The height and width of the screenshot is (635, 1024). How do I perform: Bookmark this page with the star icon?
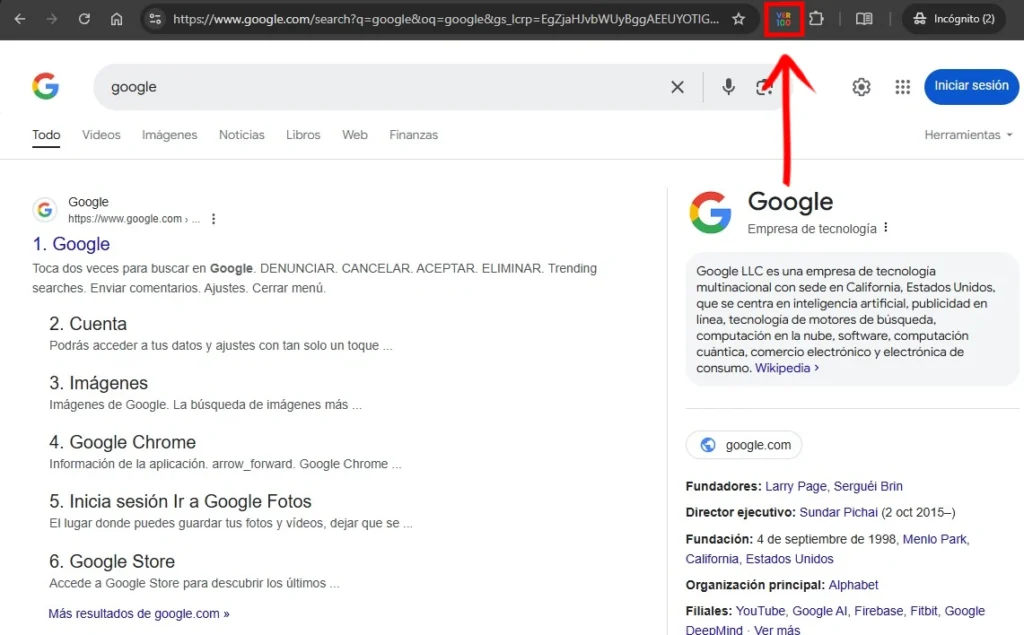click(738, 19)
